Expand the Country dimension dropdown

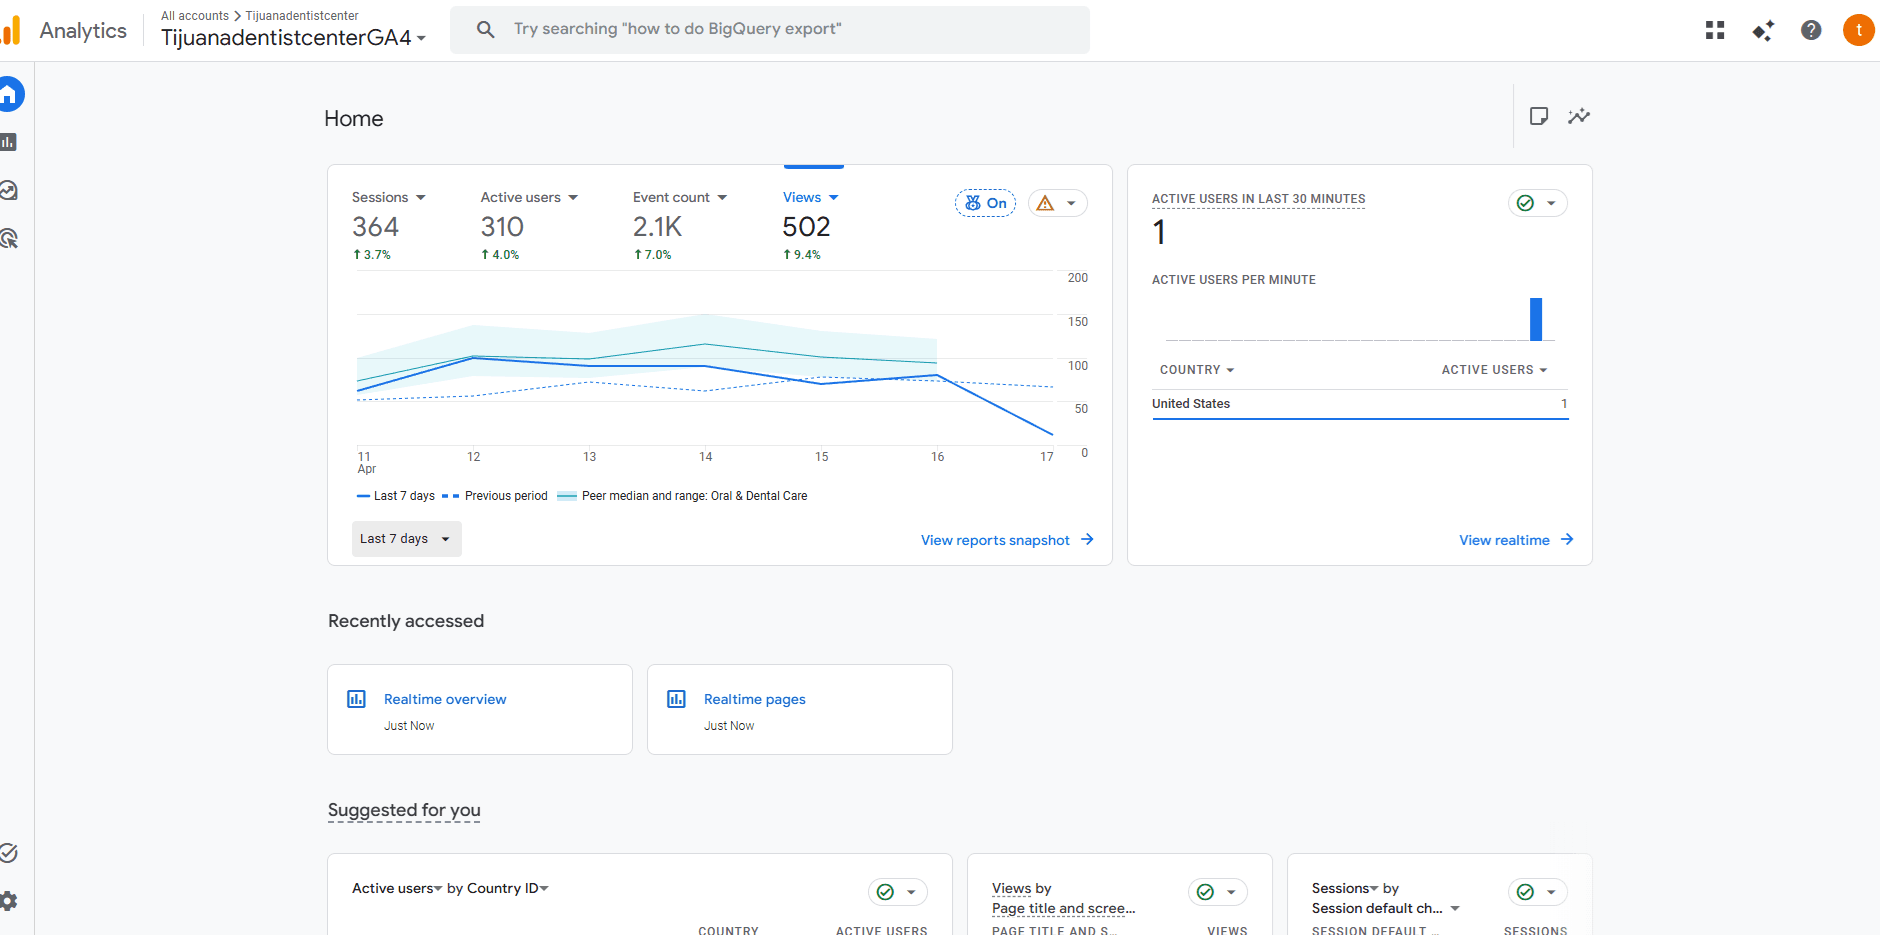click(x=1197, y=370)
